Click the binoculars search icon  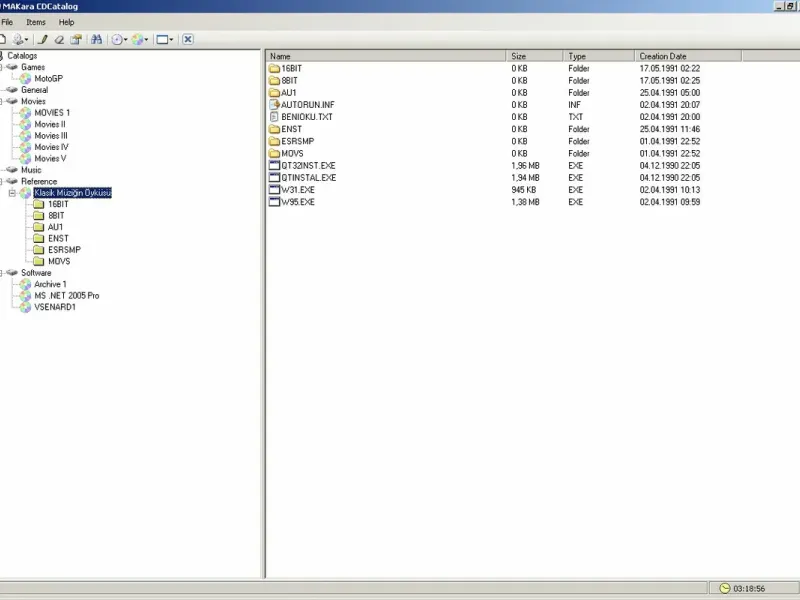(x=96, y=39)
